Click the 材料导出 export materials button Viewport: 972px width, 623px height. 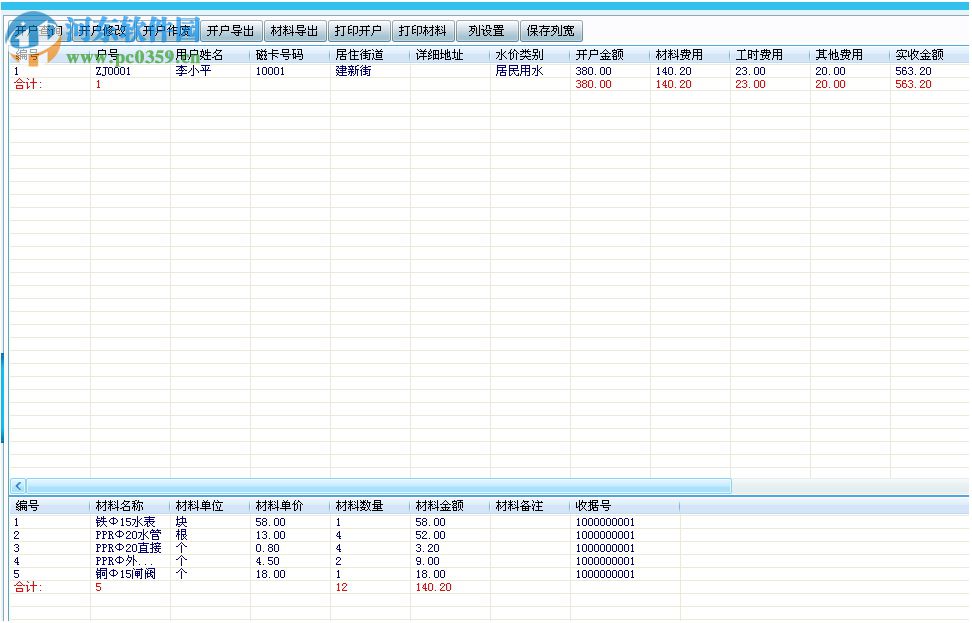coord(296,30)
